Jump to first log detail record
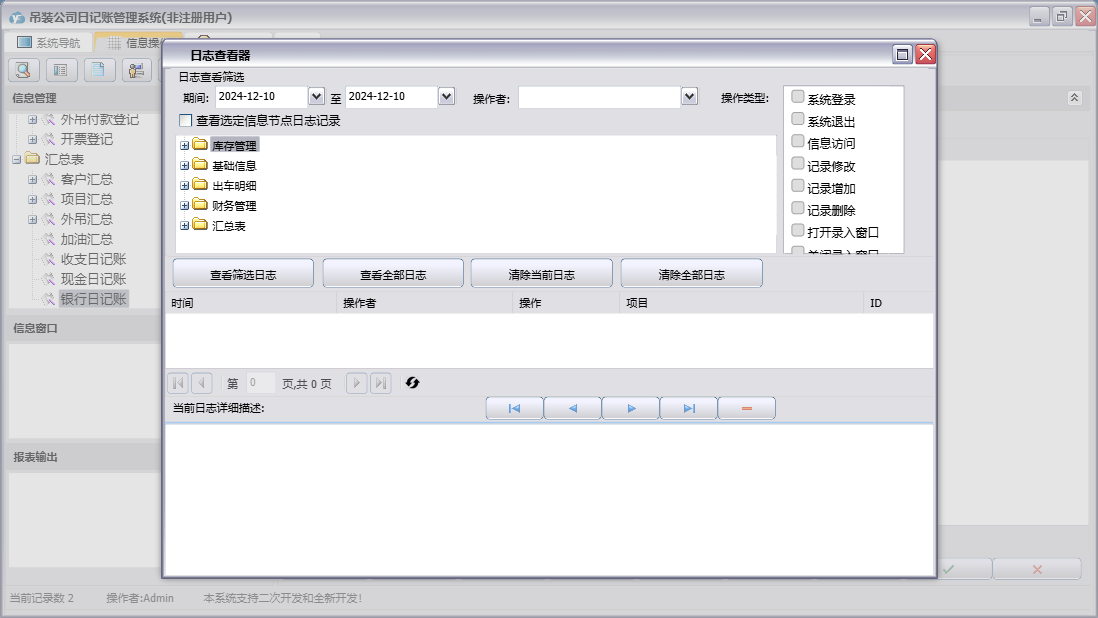This screenshot has height=618, width=1098. pos(515,408)
